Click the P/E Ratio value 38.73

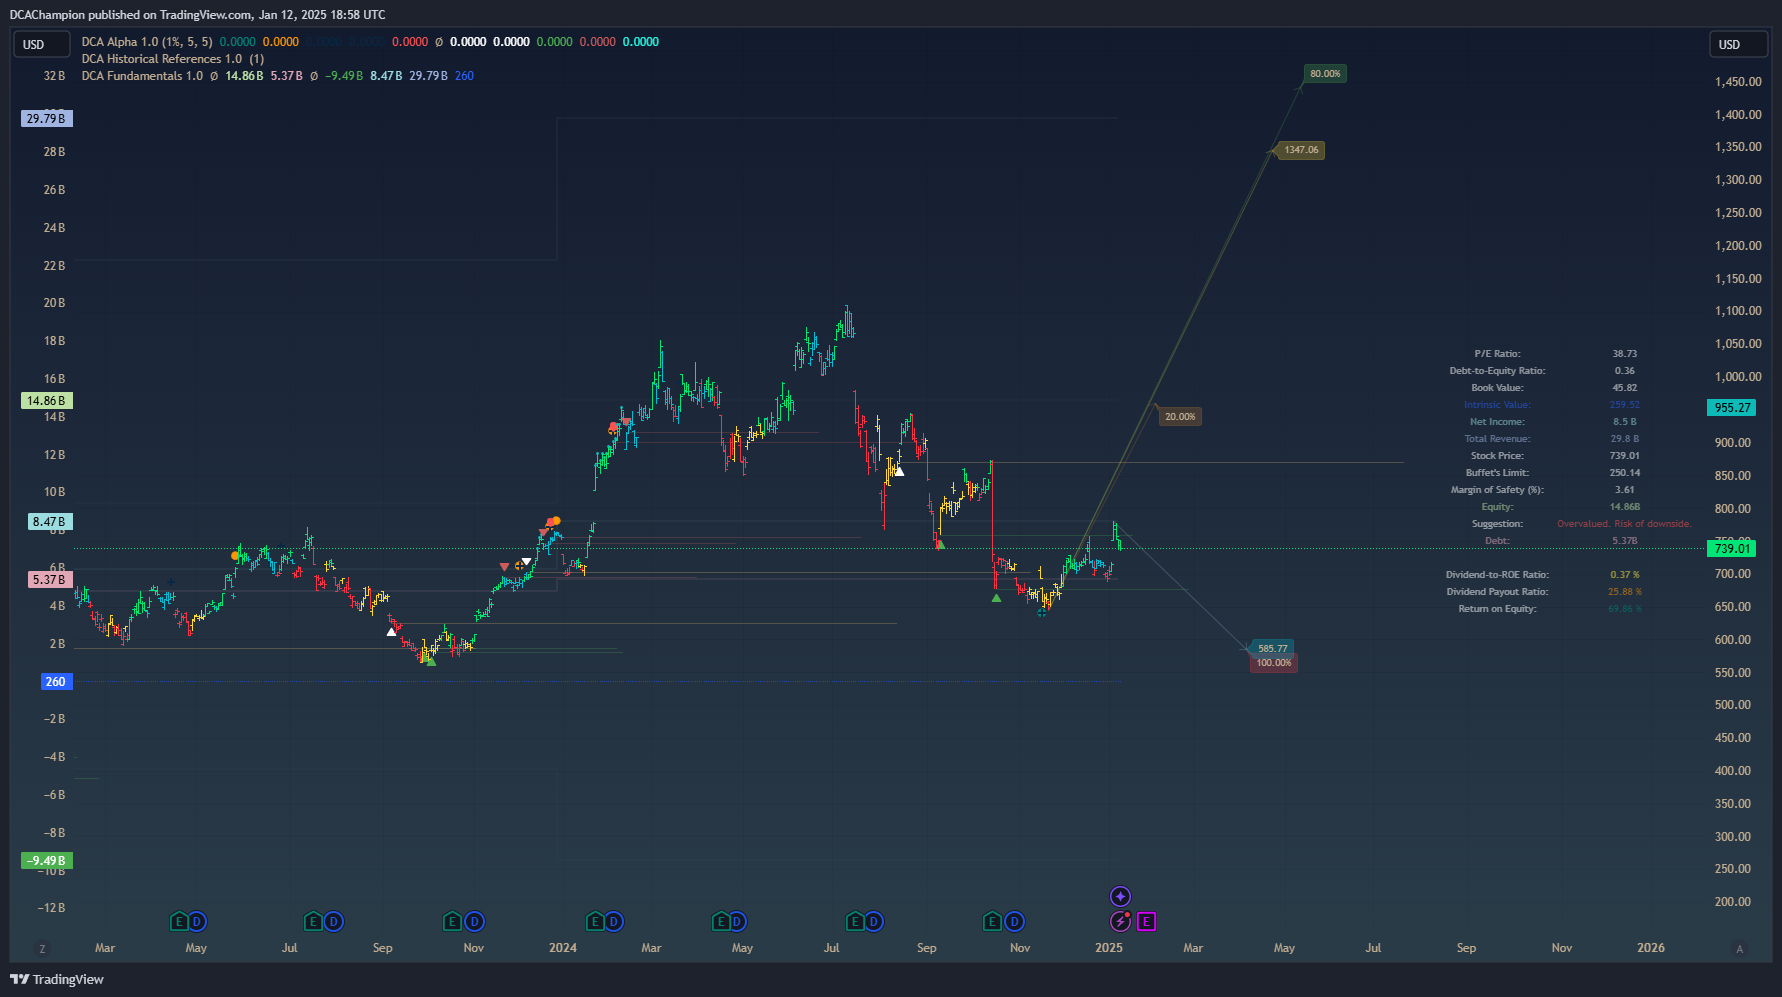coord(1624,354)
